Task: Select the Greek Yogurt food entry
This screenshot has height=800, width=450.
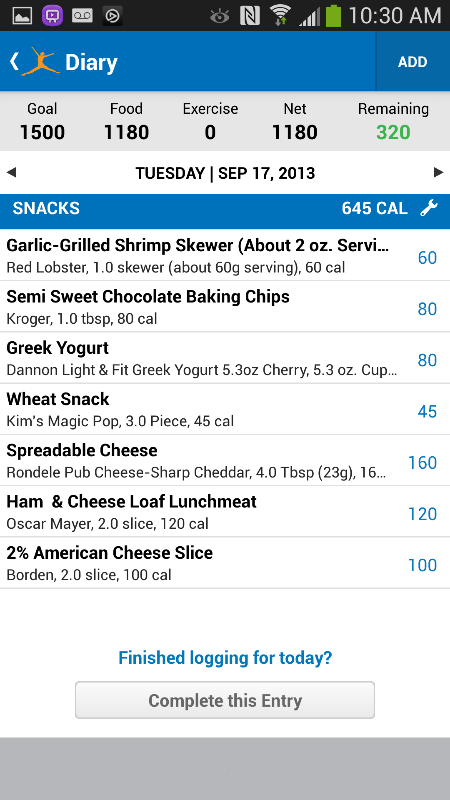Action: pyautogui.click(x=225, y=358)
